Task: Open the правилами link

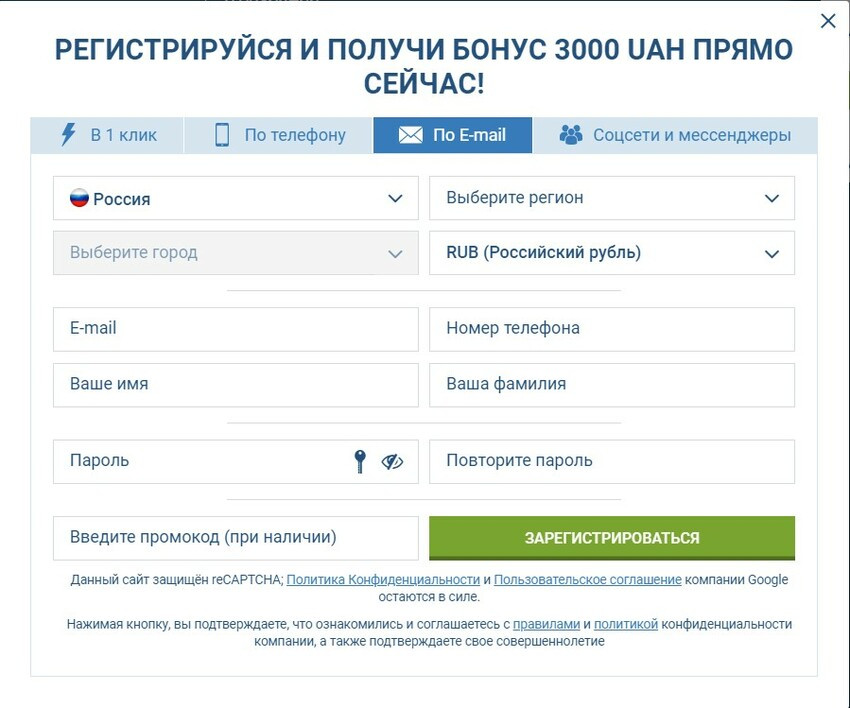Action: pos(546,624)
